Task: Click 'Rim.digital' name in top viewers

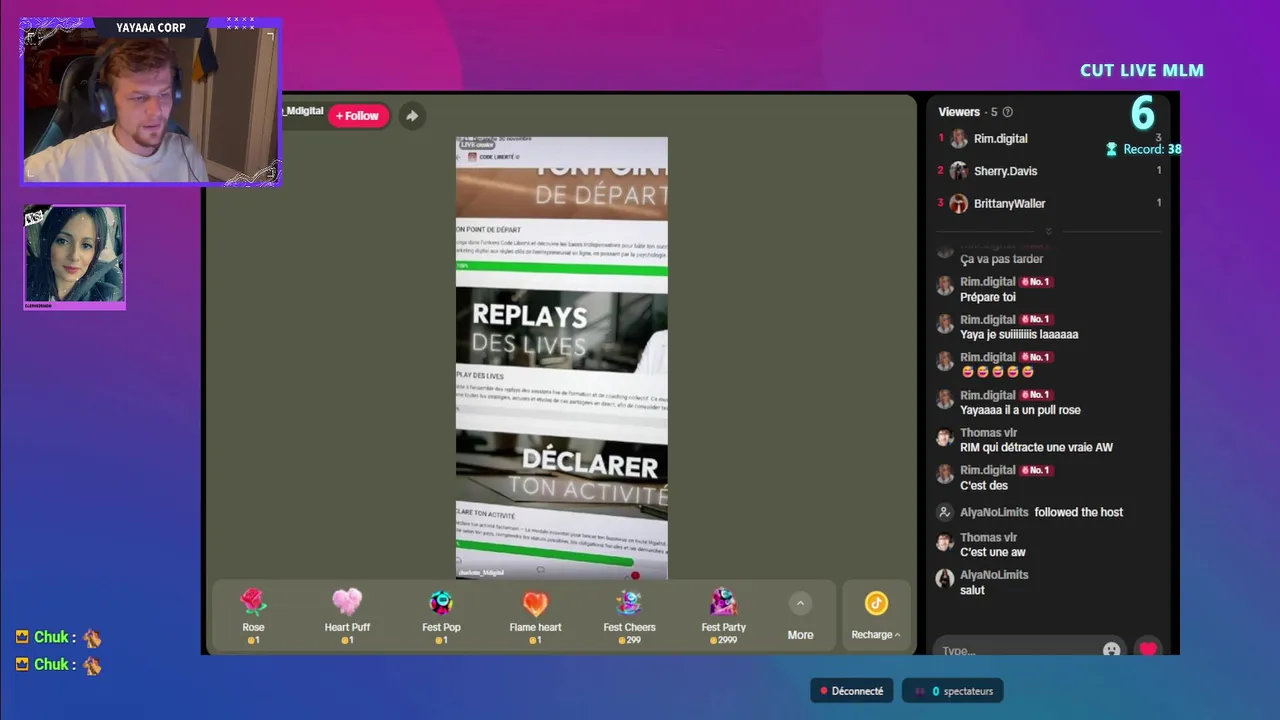Action: [x=1001, y=139]
